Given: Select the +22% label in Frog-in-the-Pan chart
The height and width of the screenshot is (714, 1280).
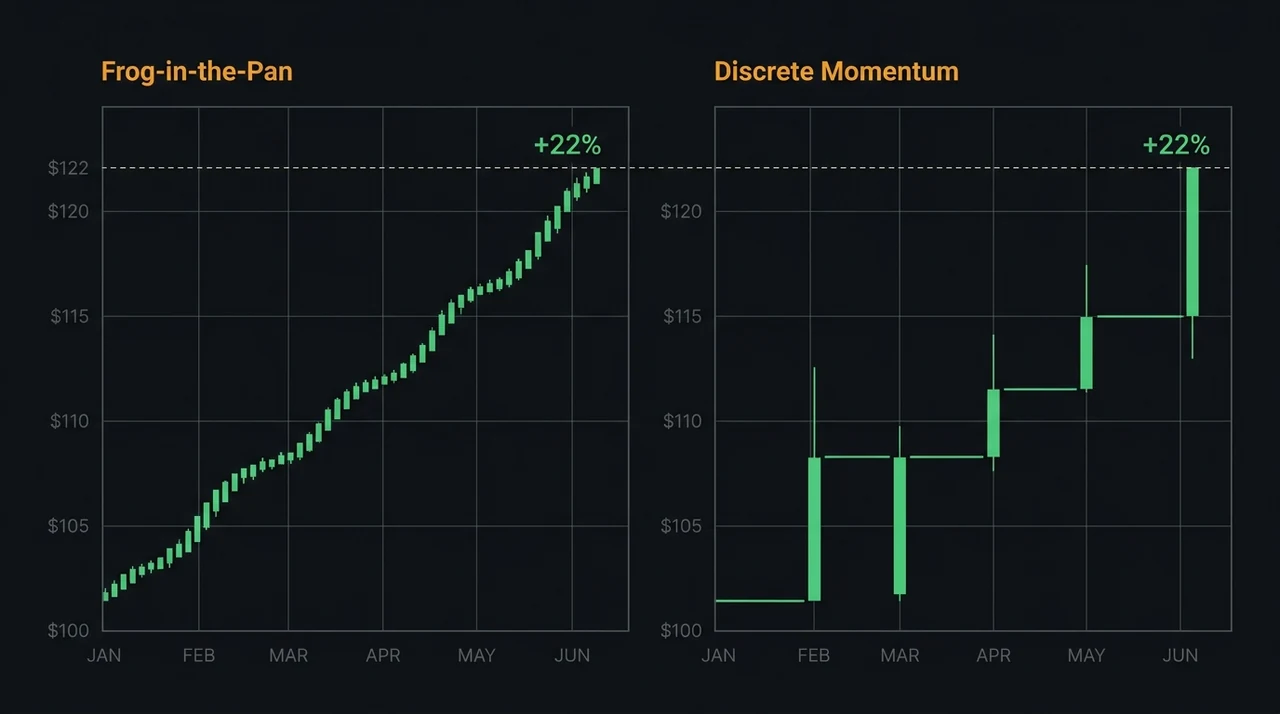Looking at the screenshot, I should click(567, 145).
